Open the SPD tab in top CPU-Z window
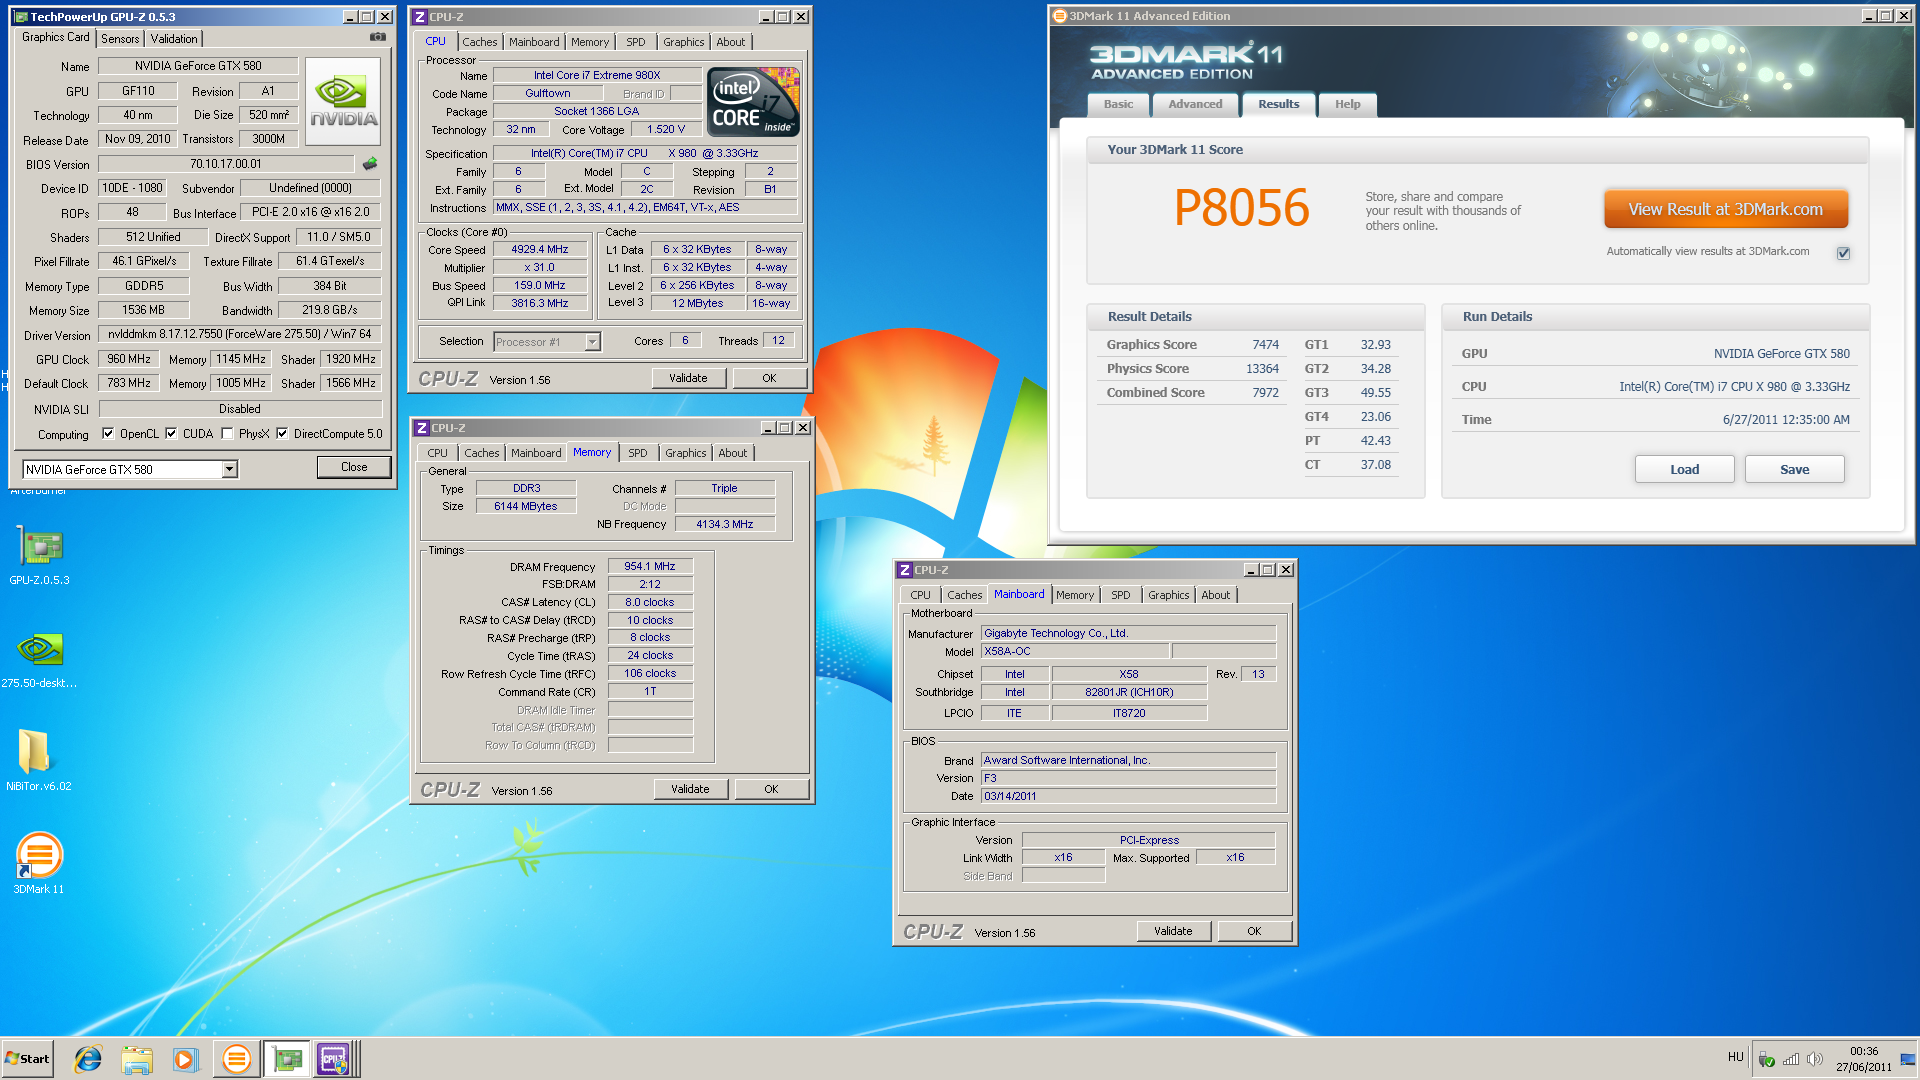Viewport: 1920px width, 1080px height. tap(636, 42)
